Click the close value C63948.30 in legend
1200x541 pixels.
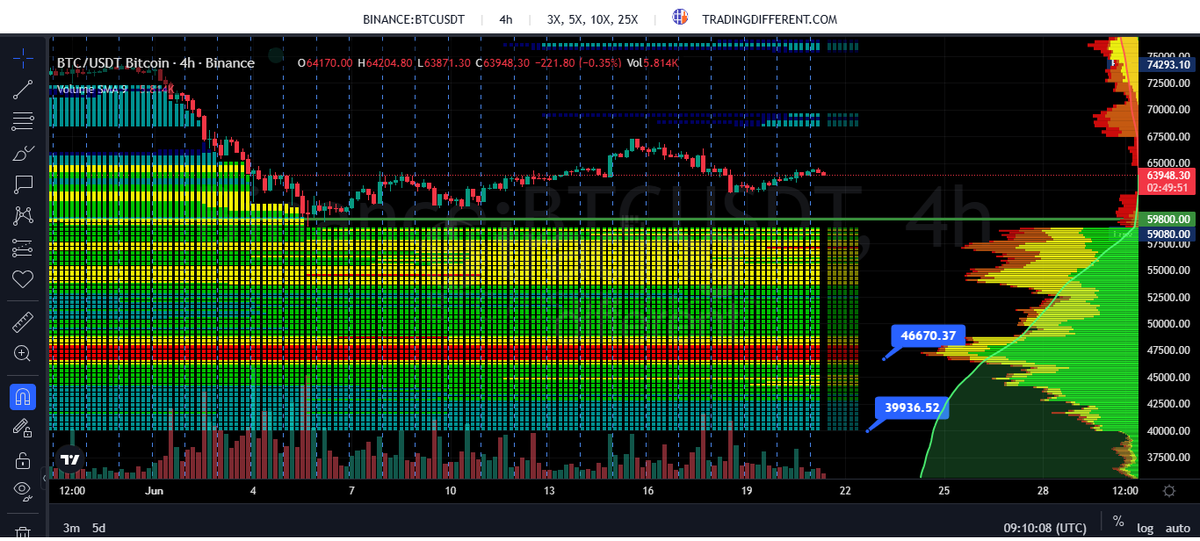click(504, 63)
